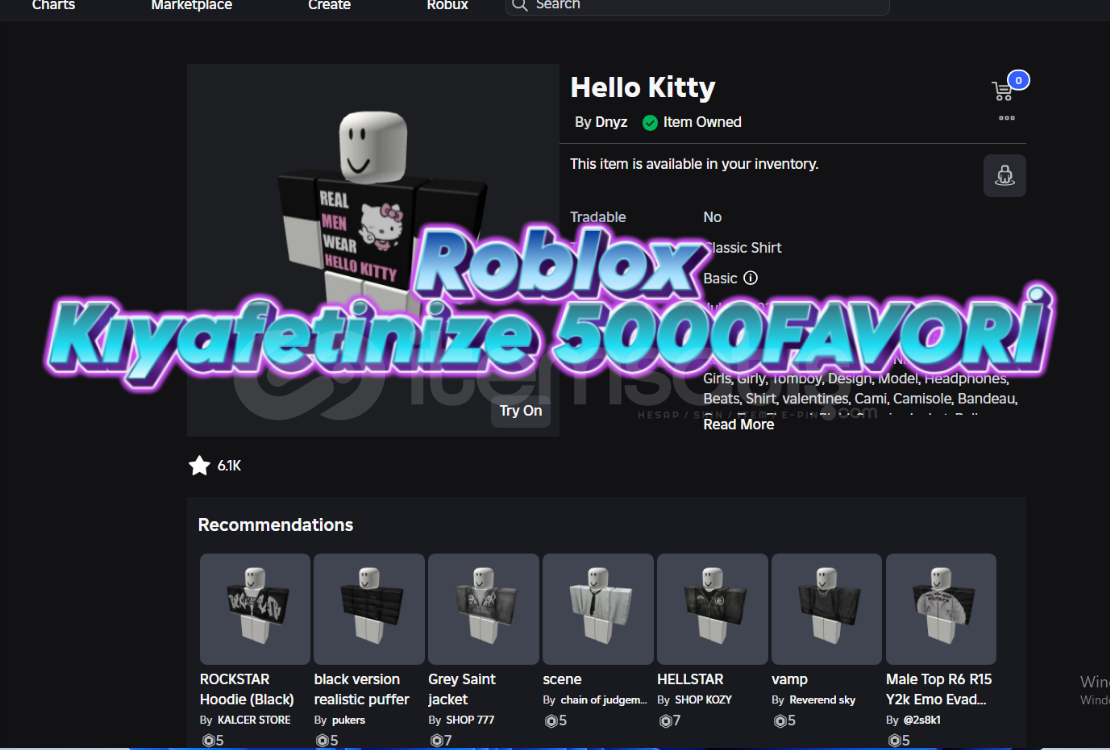Click black version realistic puffer title
1110x750 pixels.
(362, 689)
